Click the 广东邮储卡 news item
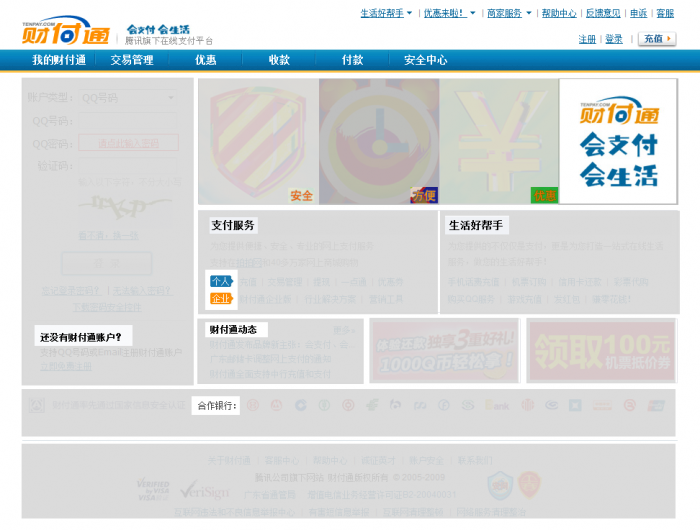Screen dimensions: 700x530 [271, 359]
